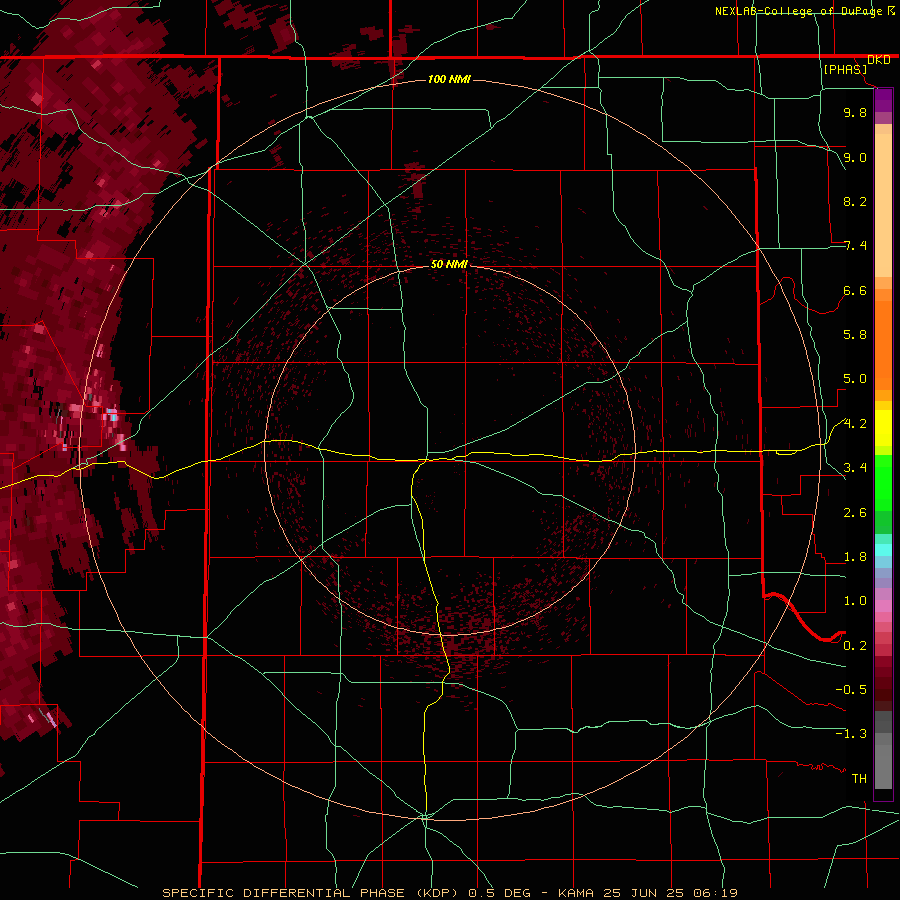
Task: Click the 9.0 scale label
Action: tap(855, 157)
